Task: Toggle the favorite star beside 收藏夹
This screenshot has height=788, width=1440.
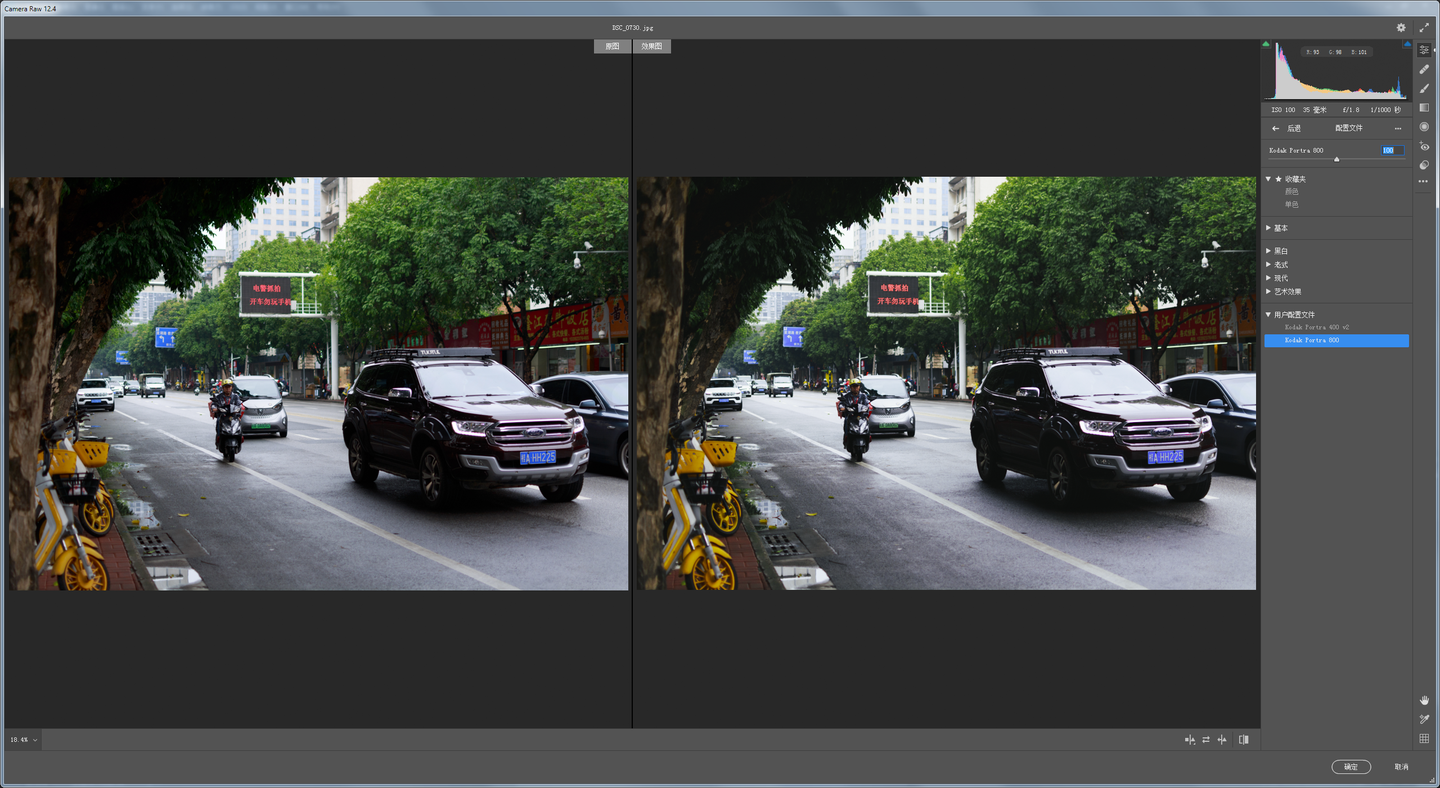Action: [x=1278, y=178]
